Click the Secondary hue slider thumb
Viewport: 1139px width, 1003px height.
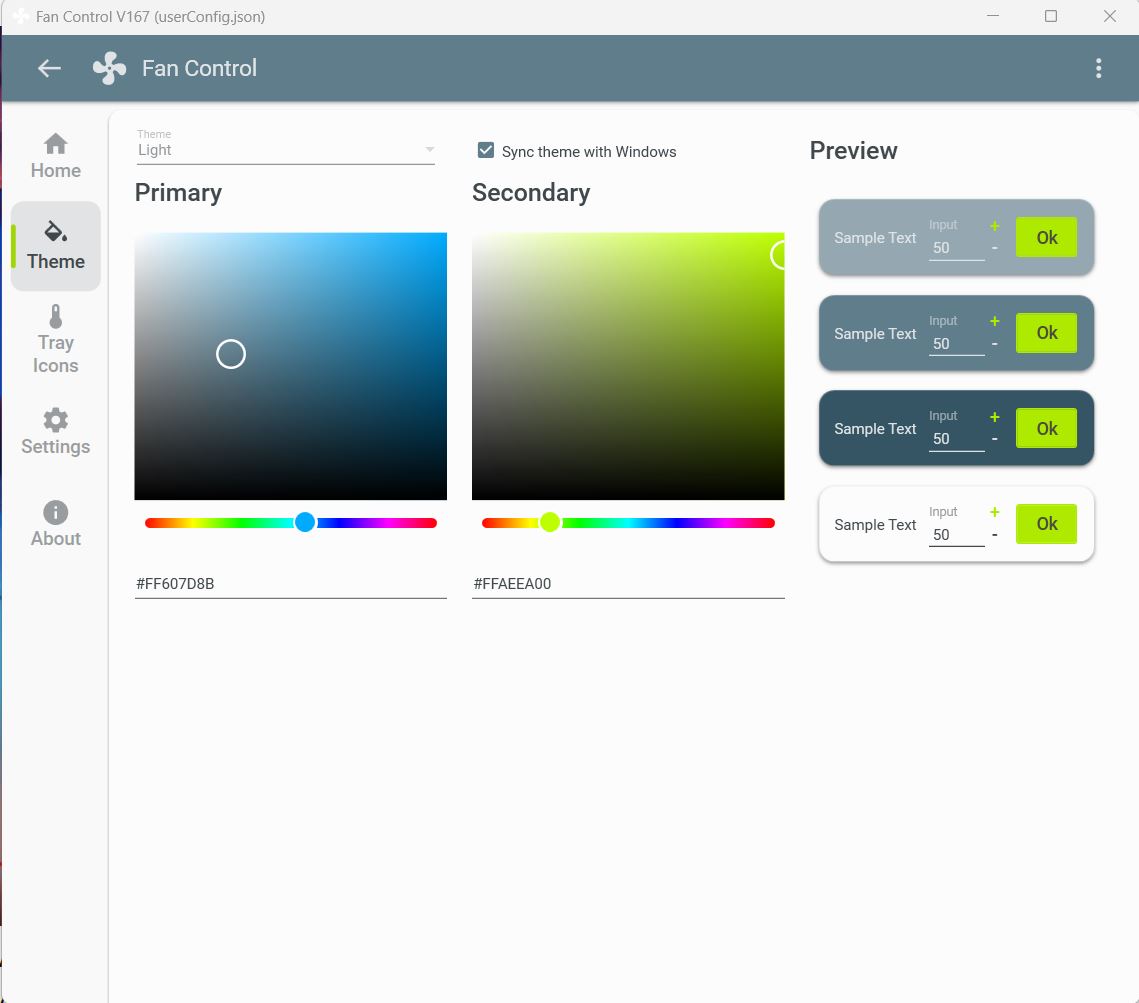click(x=550, y=522)
